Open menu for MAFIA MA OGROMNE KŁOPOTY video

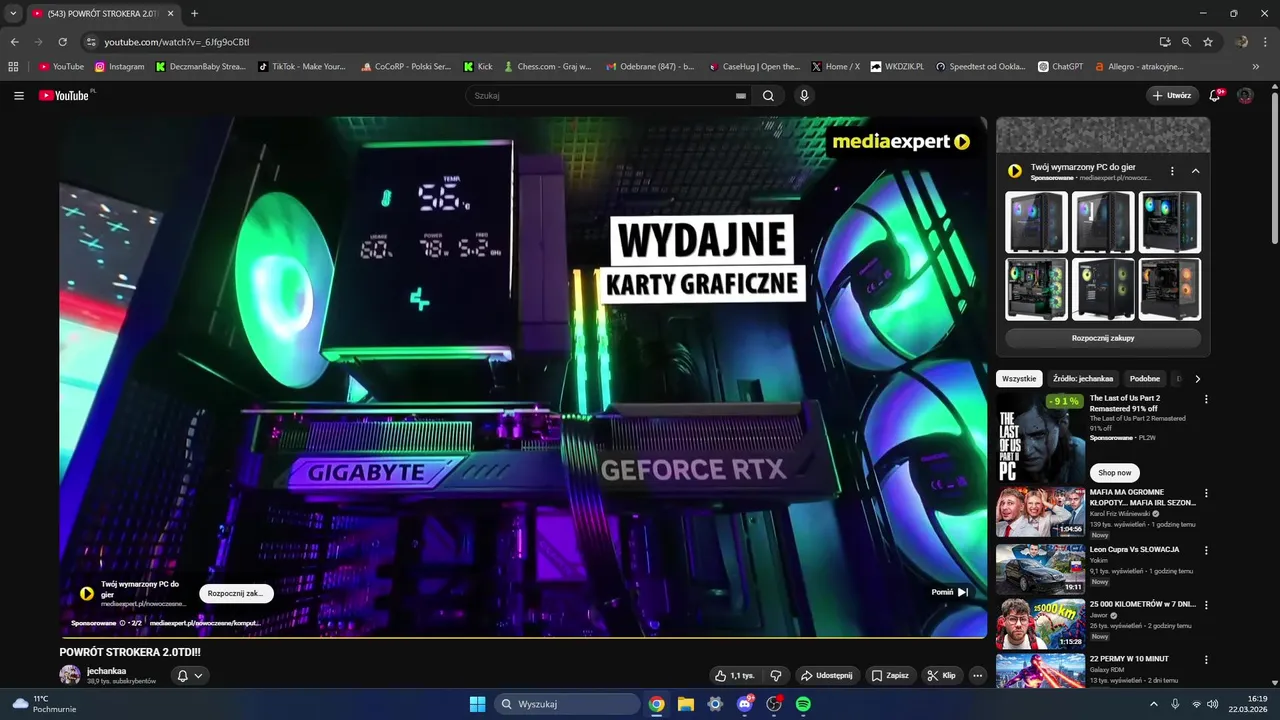1206,493
